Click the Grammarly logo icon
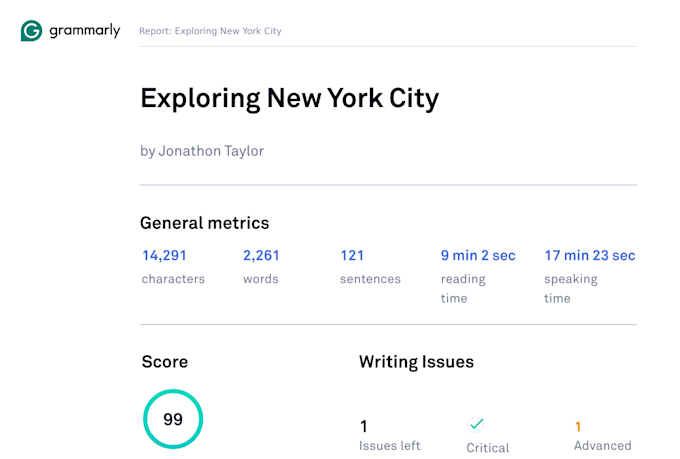The height and width of the screenshot is (459, 680). pos(31,31)
